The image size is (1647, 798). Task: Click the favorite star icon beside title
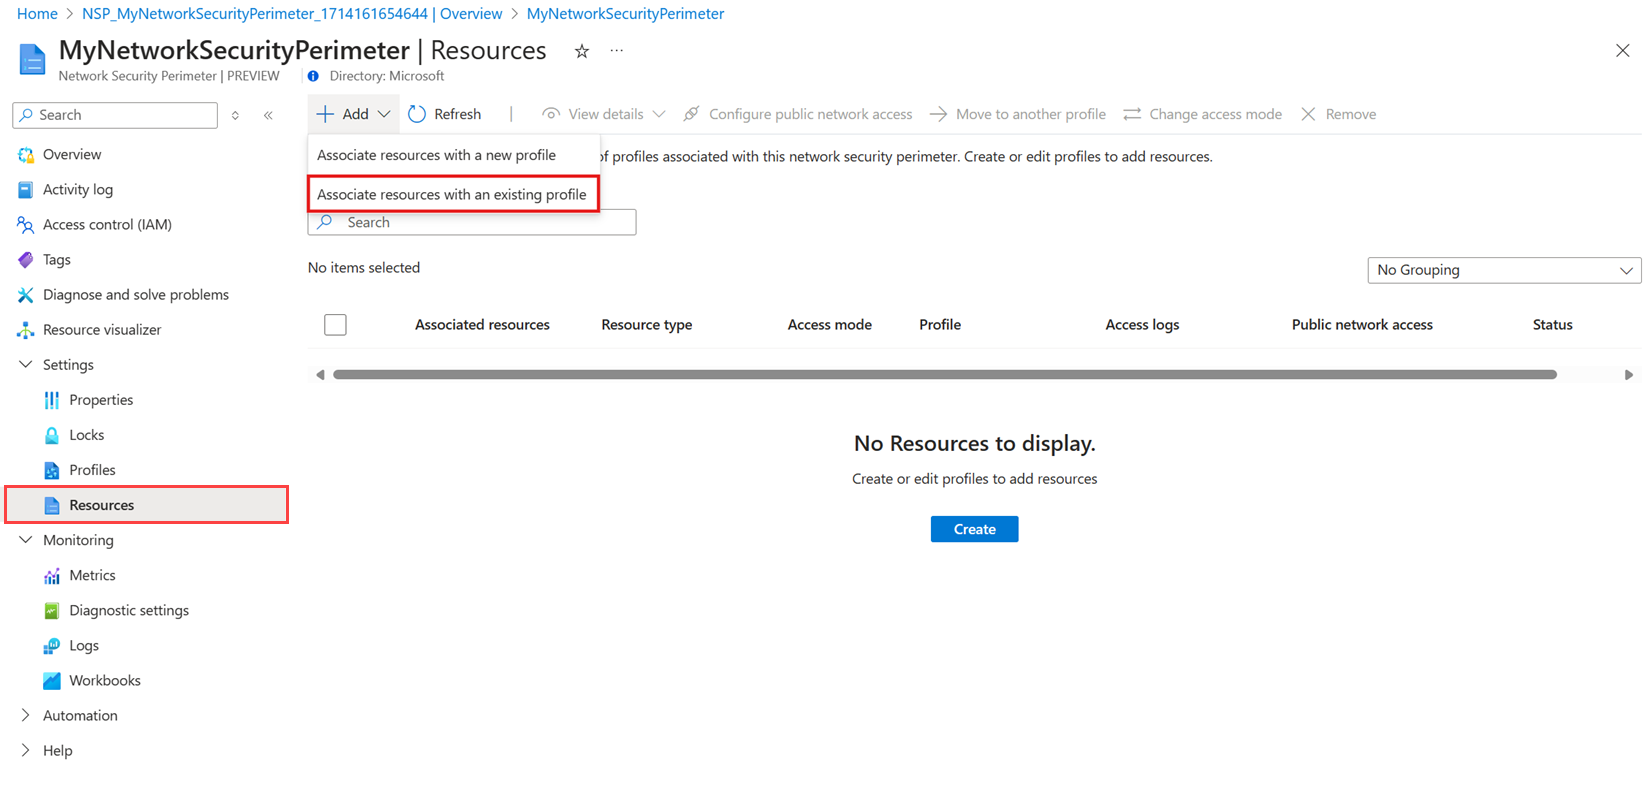pos(581,51)
